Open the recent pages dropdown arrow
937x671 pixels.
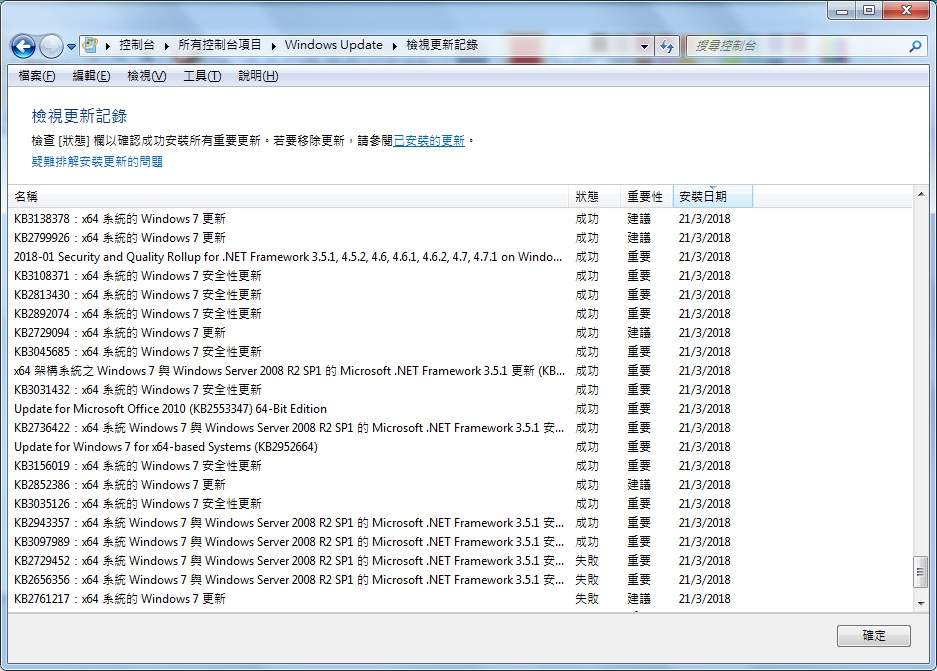(71, 46)
